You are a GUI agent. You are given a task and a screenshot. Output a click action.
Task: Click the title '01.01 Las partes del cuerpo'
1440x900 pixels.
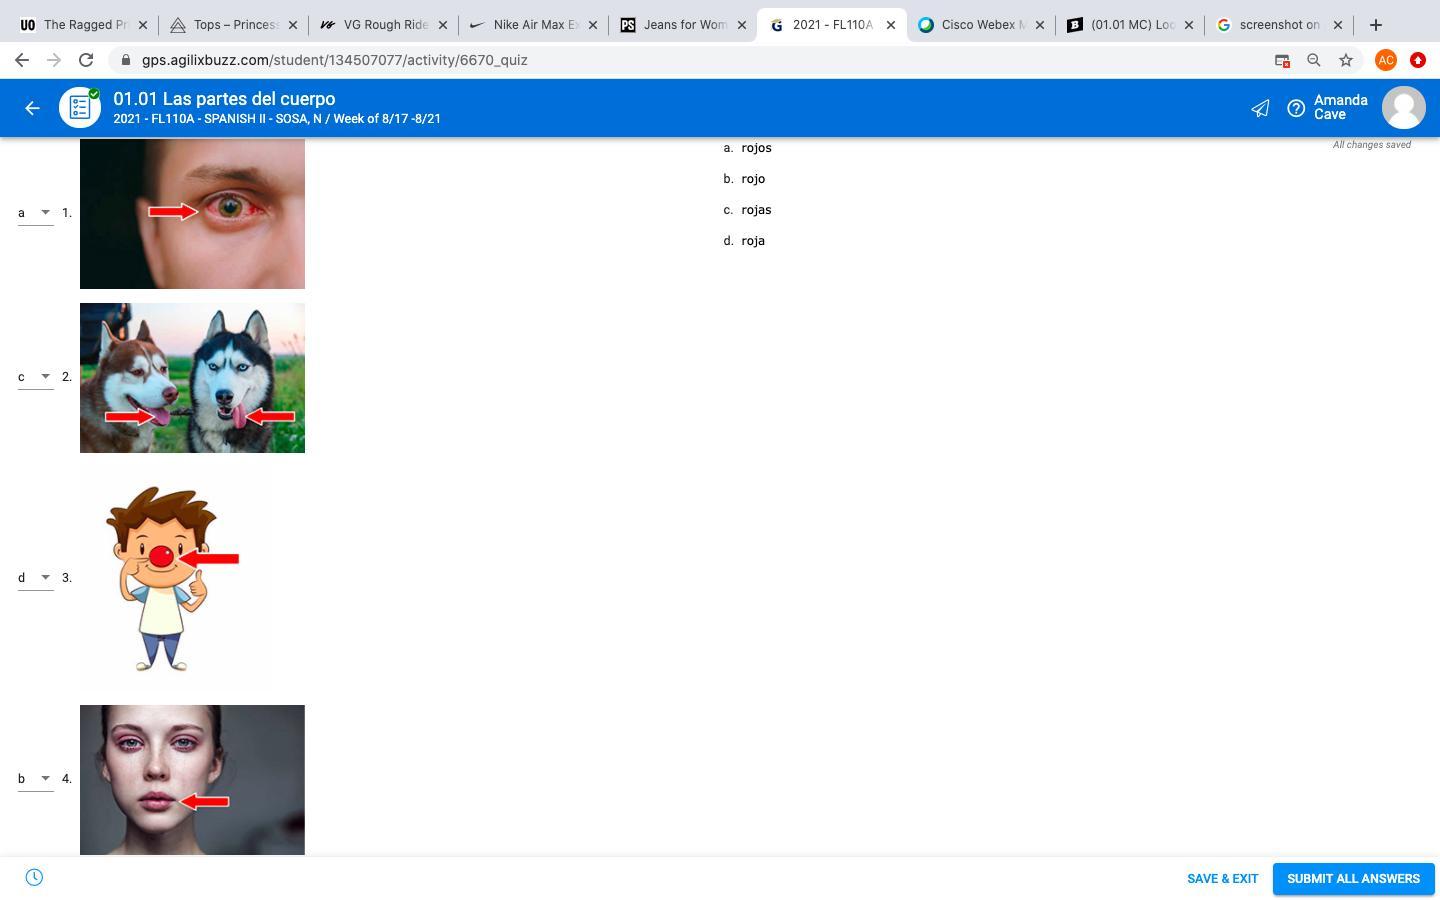[224, 99]
